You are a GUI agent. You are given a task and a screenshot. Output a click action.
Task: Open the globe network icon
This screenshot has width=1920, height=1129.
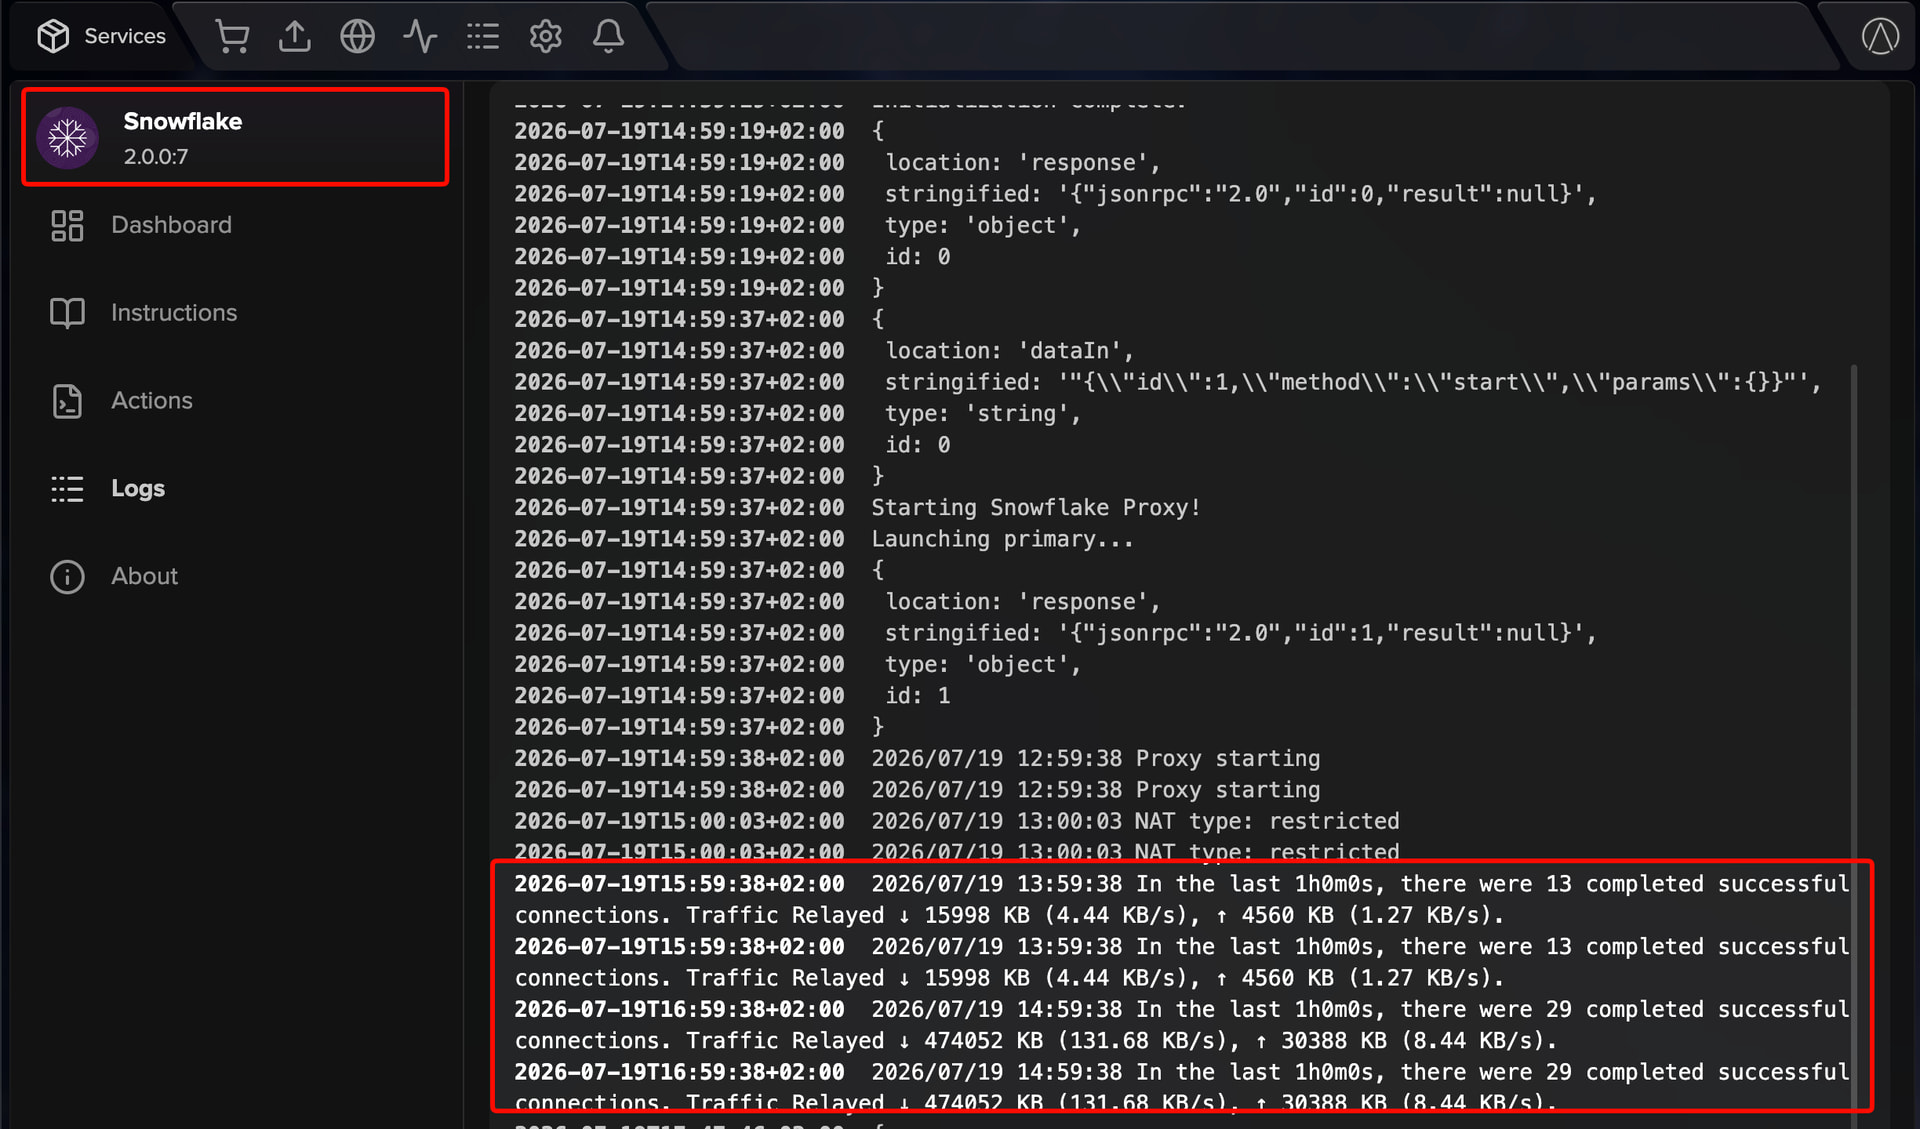coord(357,36)
